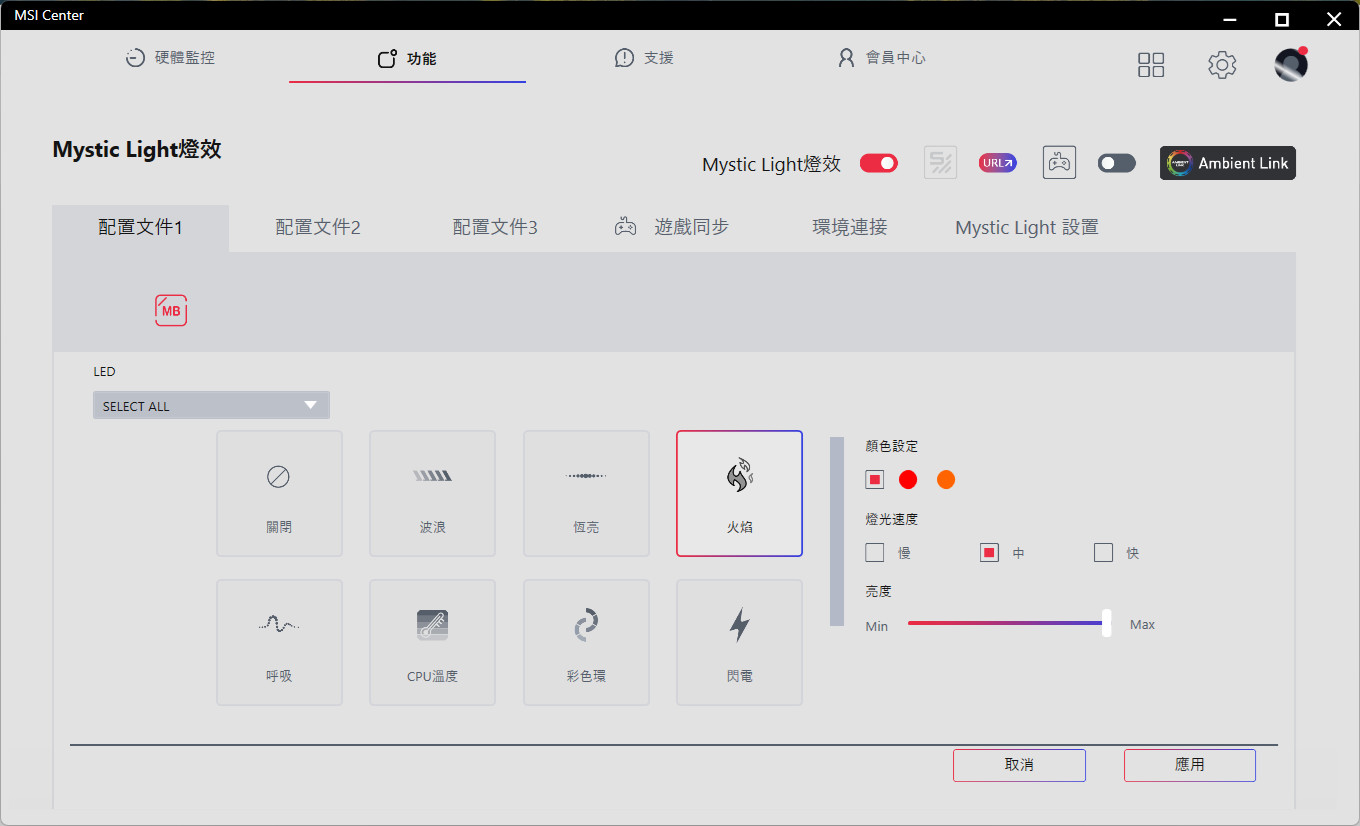
Task: Check the 快 fast speed checkbox
Action: (x=1103, y=553)
